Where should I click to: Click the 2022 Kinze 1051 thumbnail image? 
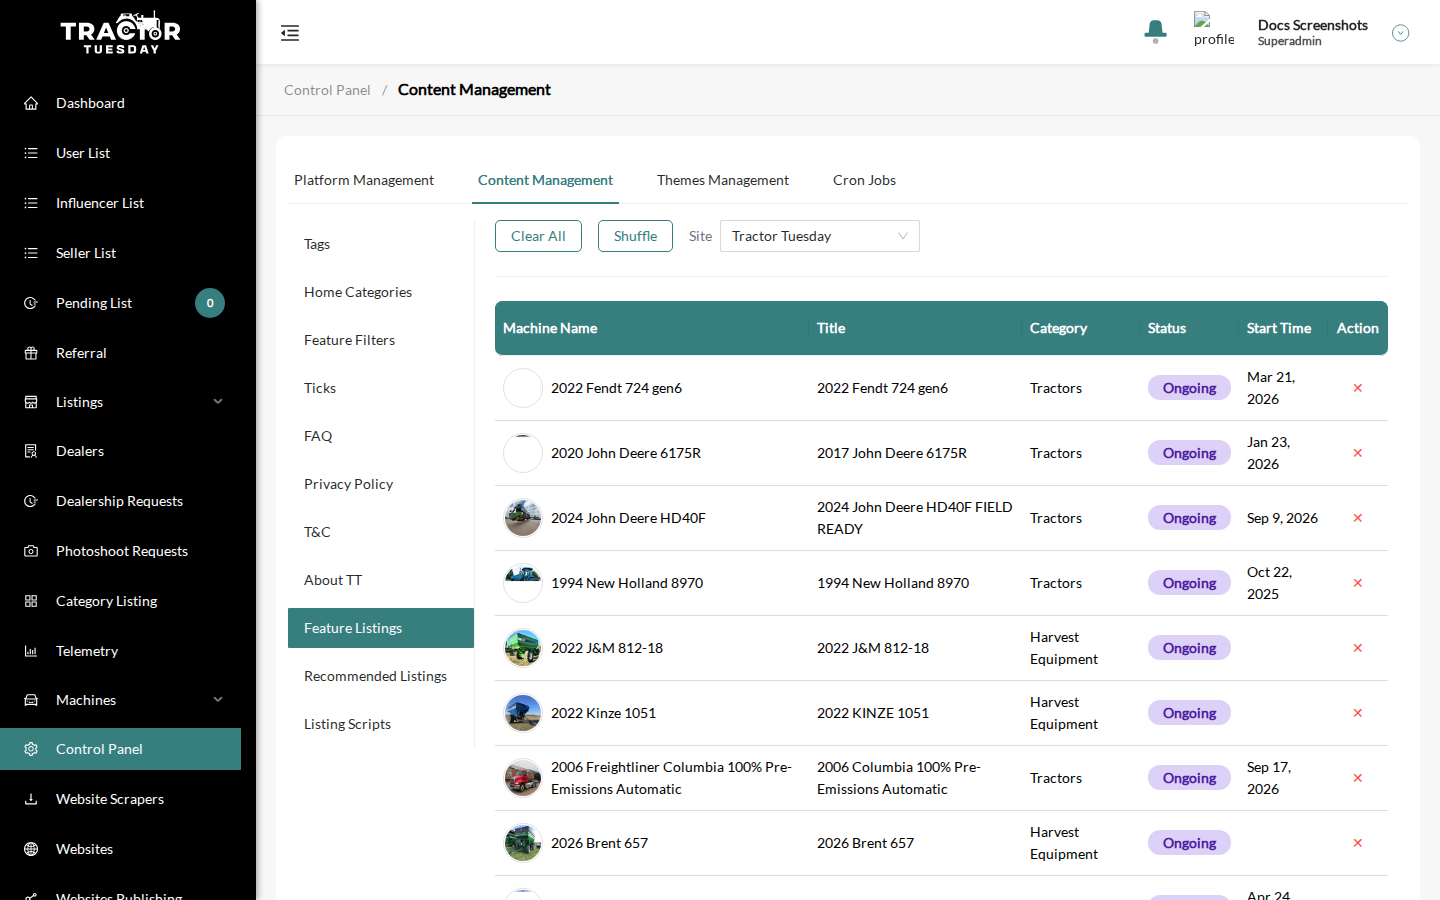(x=523, y=713)
